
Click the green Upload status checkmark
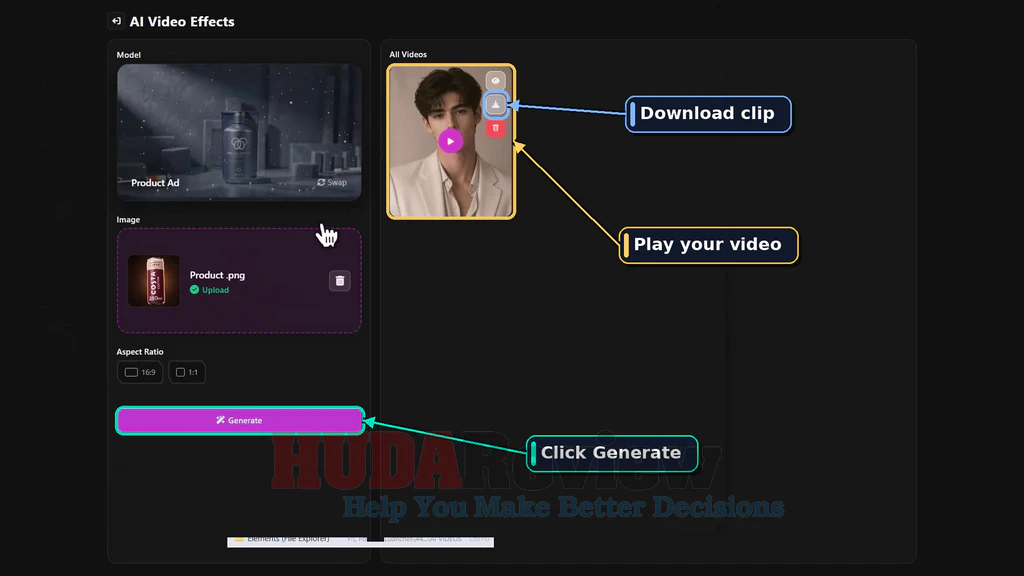tap(195, 290)
